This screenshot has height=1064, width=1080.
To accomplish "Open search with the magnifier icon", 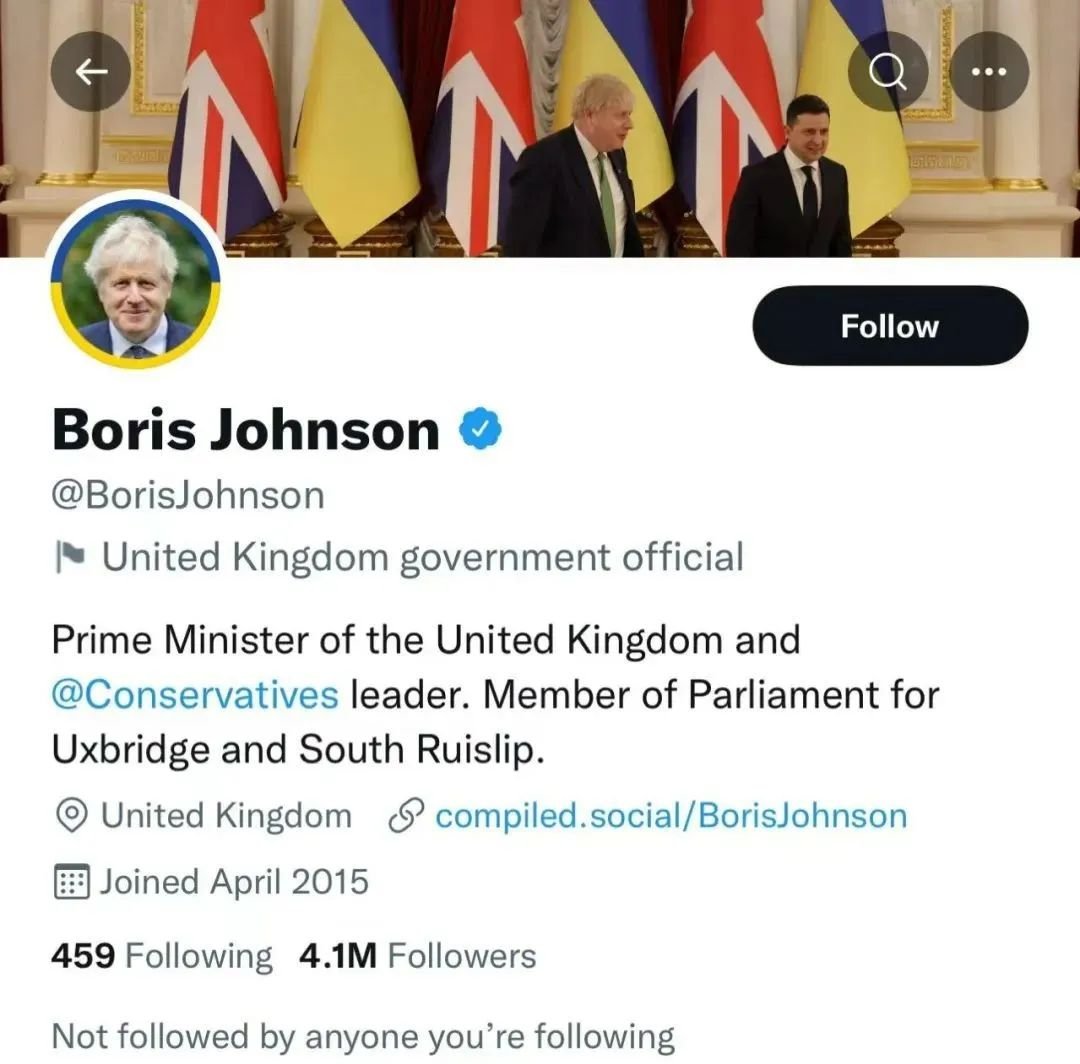I will click(x=887, y=71).
